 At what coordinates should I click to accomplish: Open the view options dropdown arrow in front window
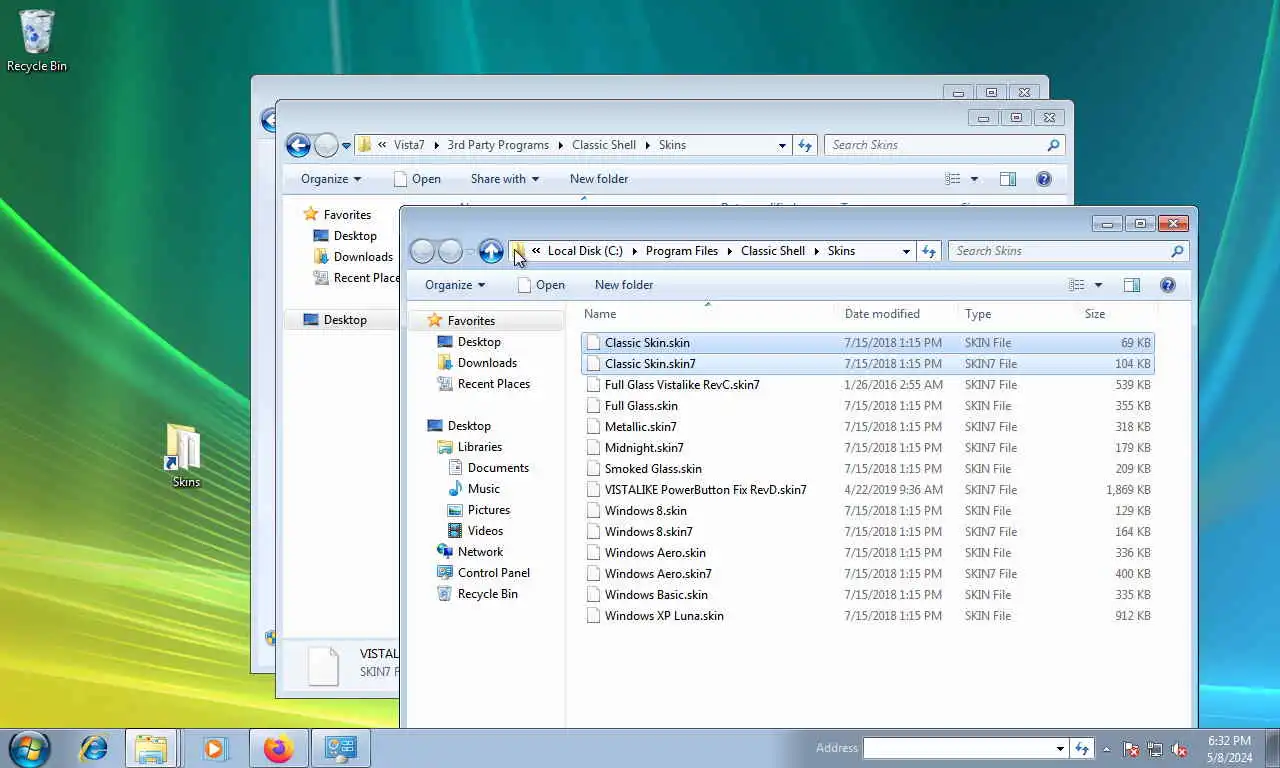click(1098, 285)
